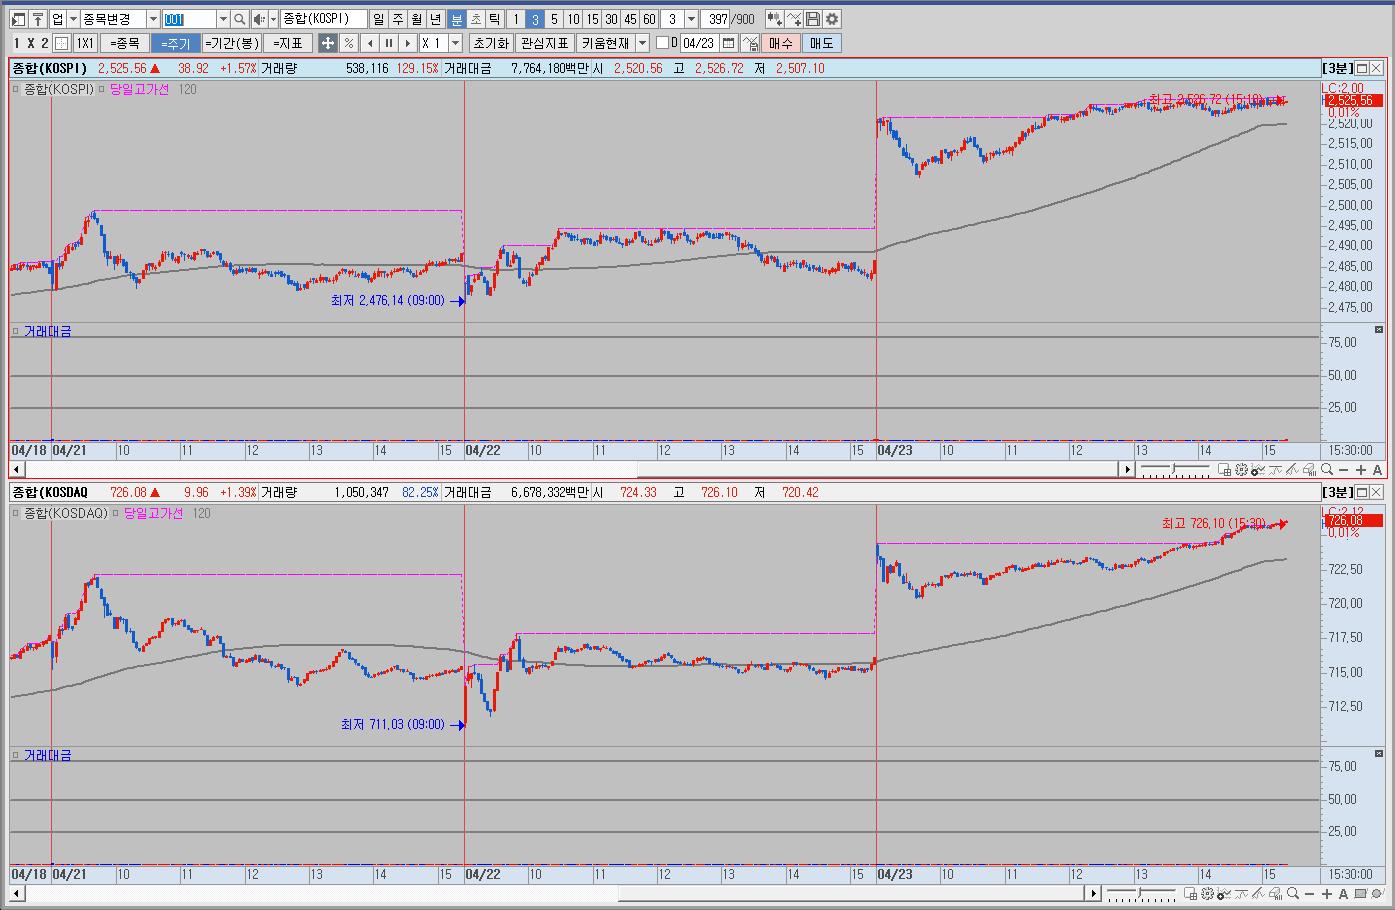Expand the sound options dropdown arrow
The height and width of the screenshot is (910, 1395).
click(273, 19)
